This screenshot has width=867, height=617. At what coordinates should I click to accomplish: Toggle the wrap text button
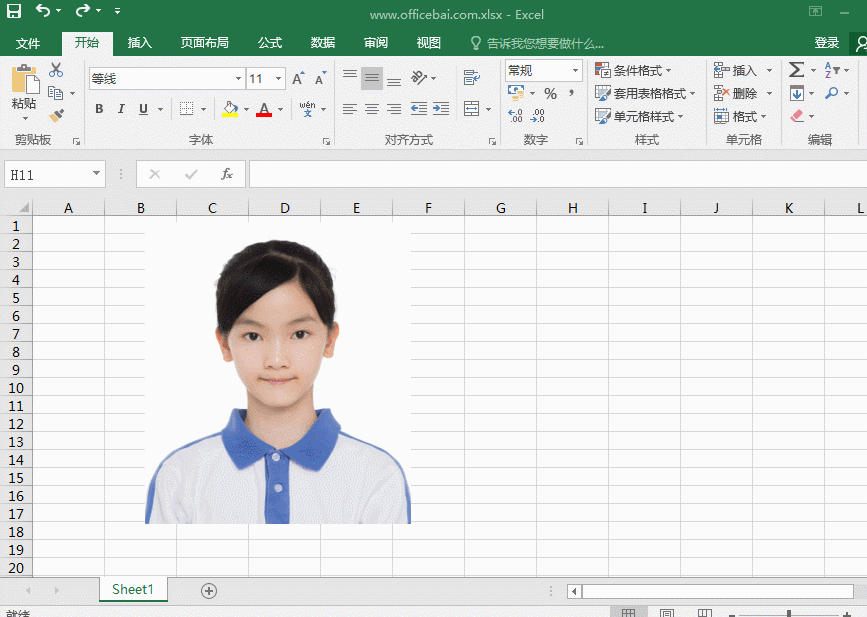coord(472,78)
